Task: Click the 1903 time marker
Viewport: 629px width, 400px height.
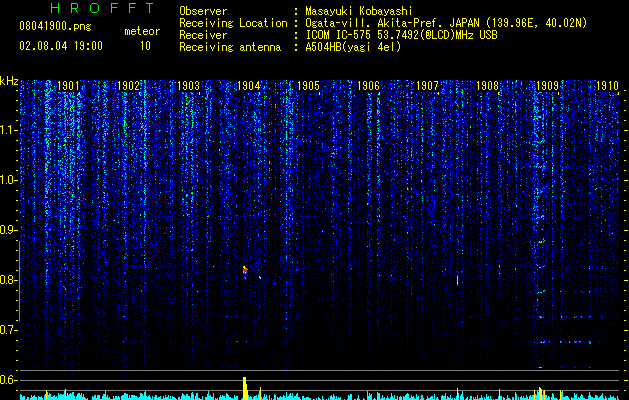Action: pos(189,85)
